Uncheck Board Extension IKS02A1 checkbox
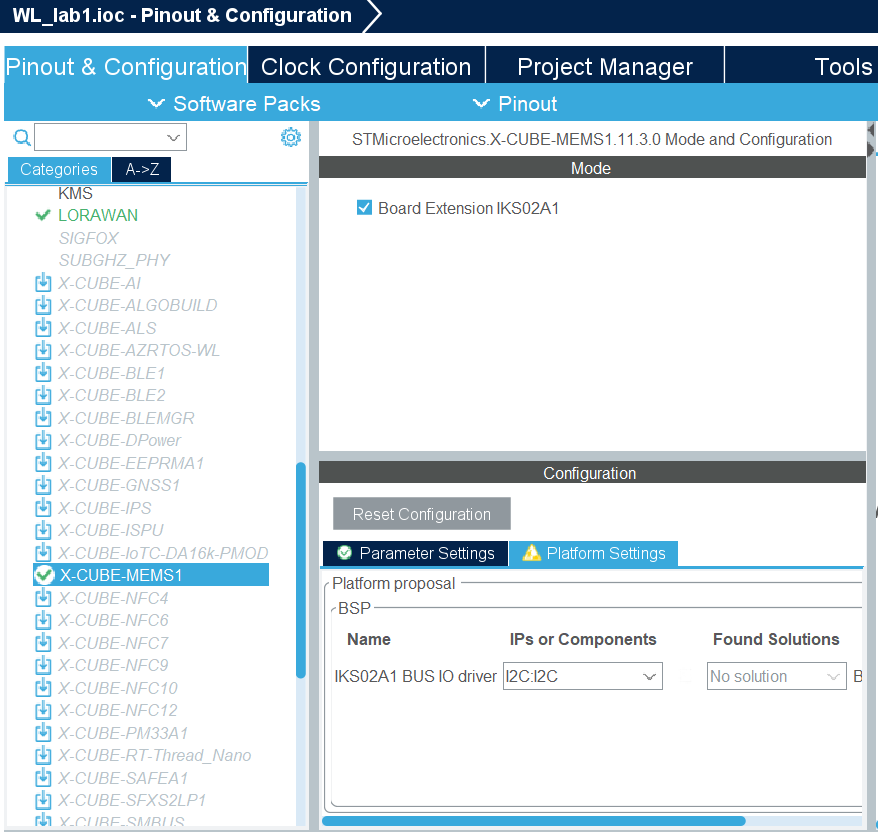Screen dimensions: 878x835 tap(364, 208)
